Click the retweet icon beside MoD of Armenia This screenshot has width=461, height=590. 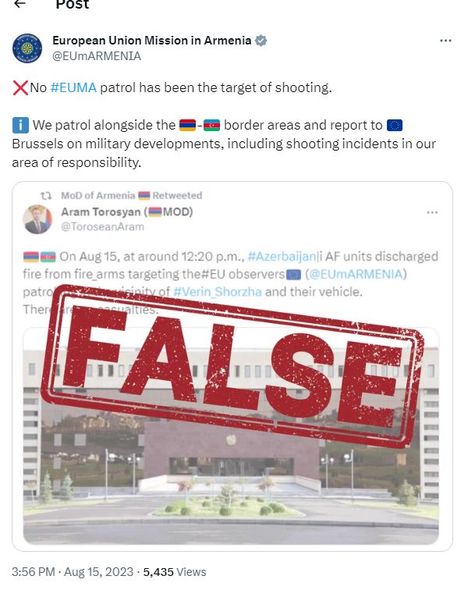point(46,196)
